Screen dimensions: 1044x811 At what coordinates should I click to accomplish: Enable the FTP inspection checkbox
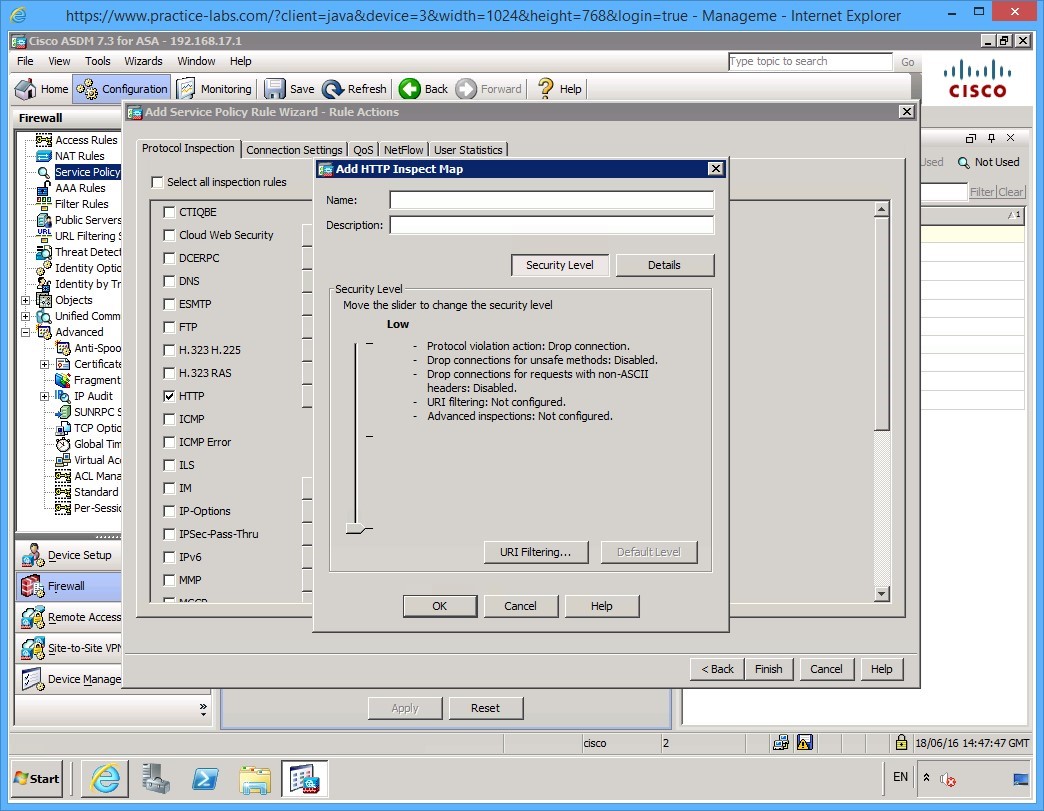[168, 326]
